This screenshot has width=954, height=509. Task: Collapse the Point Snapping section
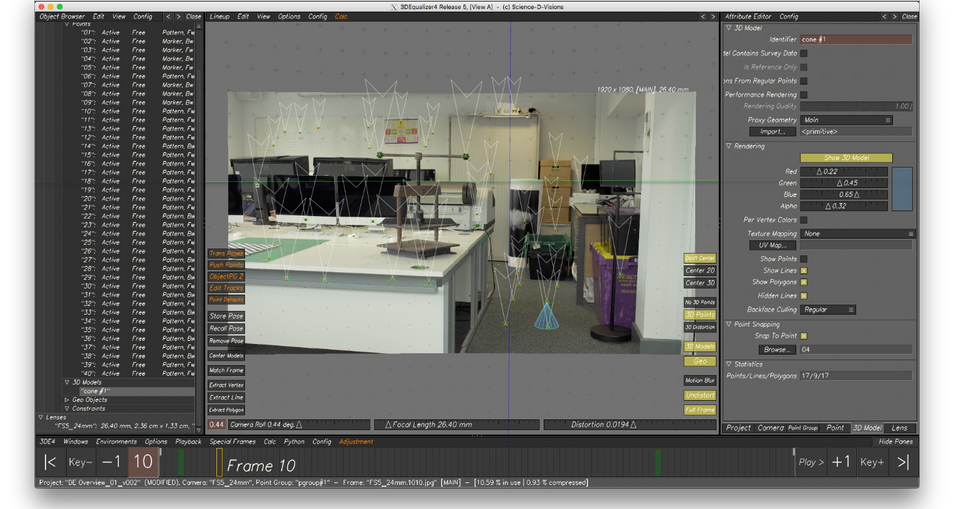[x=729, y=324]
